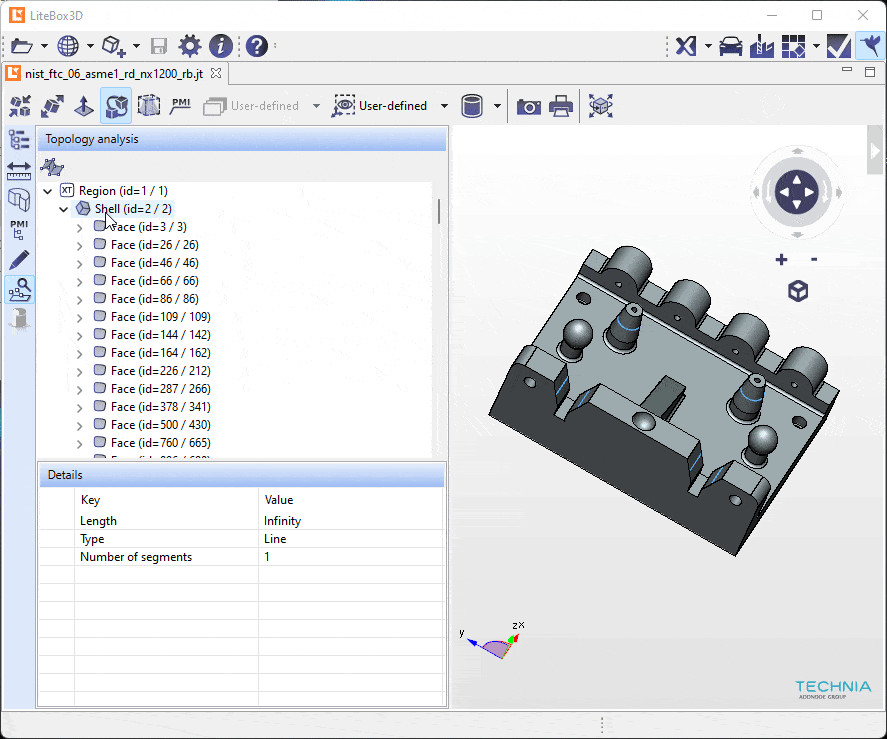Click the cylinder render mode icon

(x=471, y=106)
